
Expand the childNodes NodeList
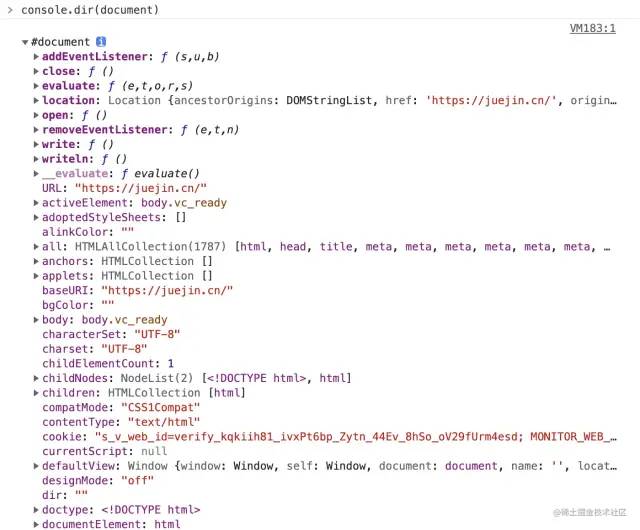[x=36, y=378]
